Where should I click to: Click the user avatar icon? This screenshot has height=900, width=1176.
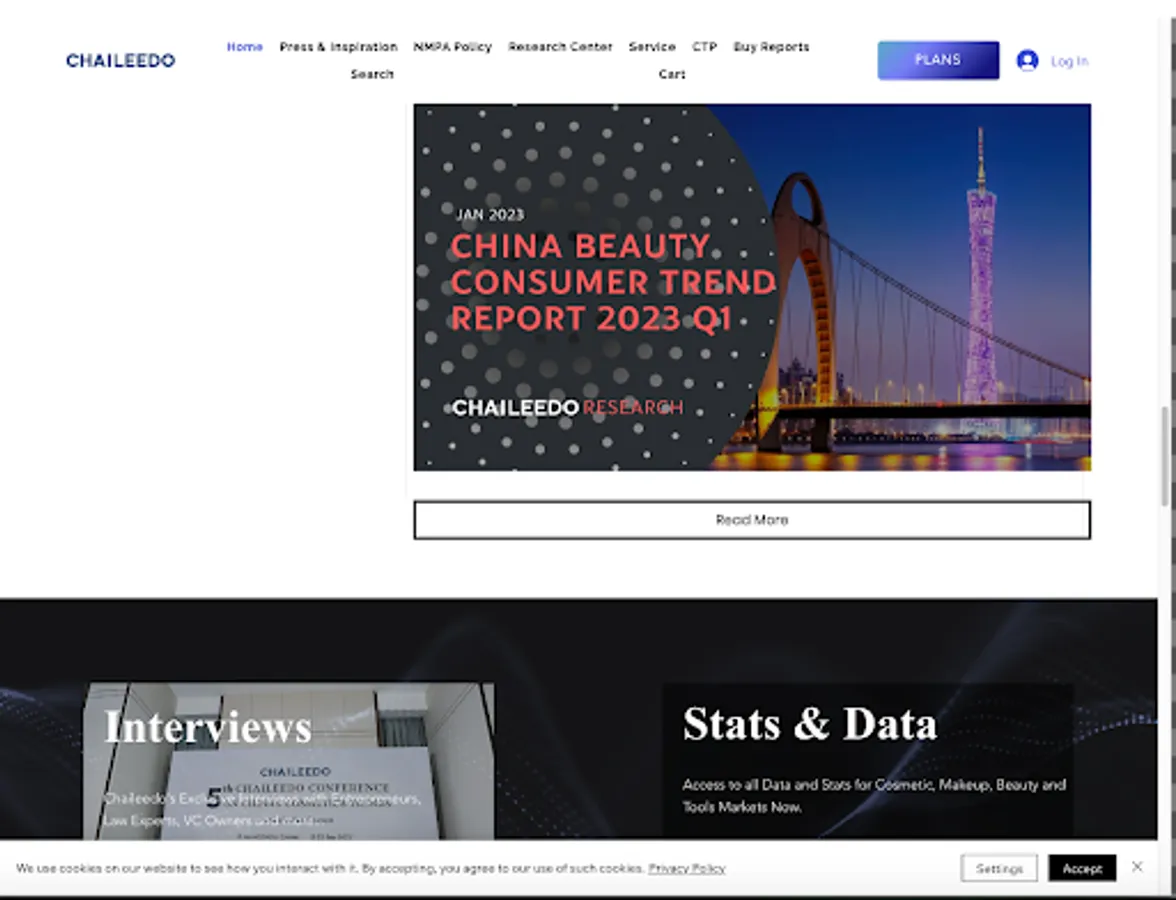(1028, 61)
